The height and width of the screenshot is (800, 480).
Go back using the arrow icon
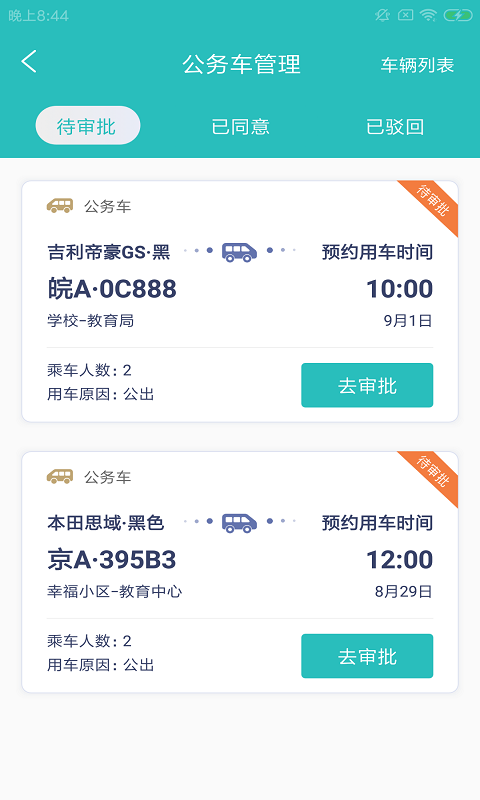[29, 62]
